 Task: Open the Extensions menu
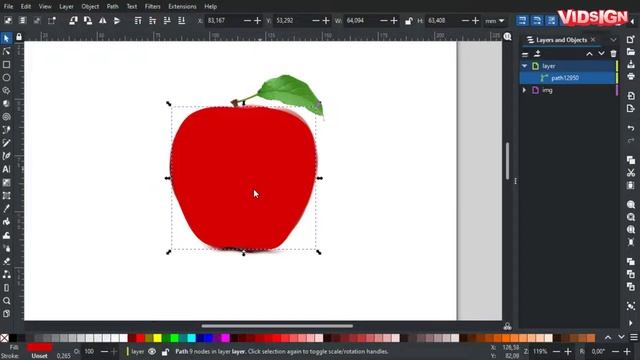coord(182,7)
